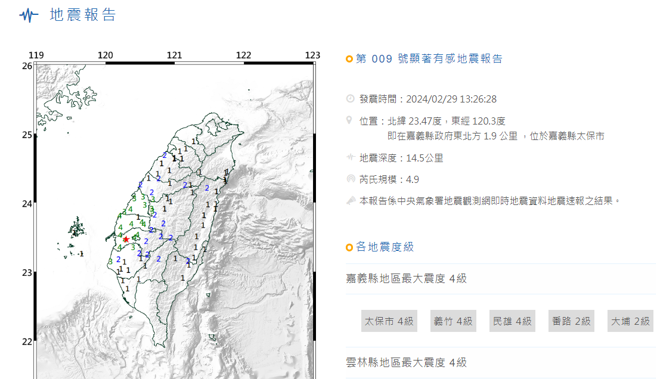Click the orange circle bullet beside 各地震度級
Image resolution: width=656 pixels, height=379 pixels.
point(349,248)
